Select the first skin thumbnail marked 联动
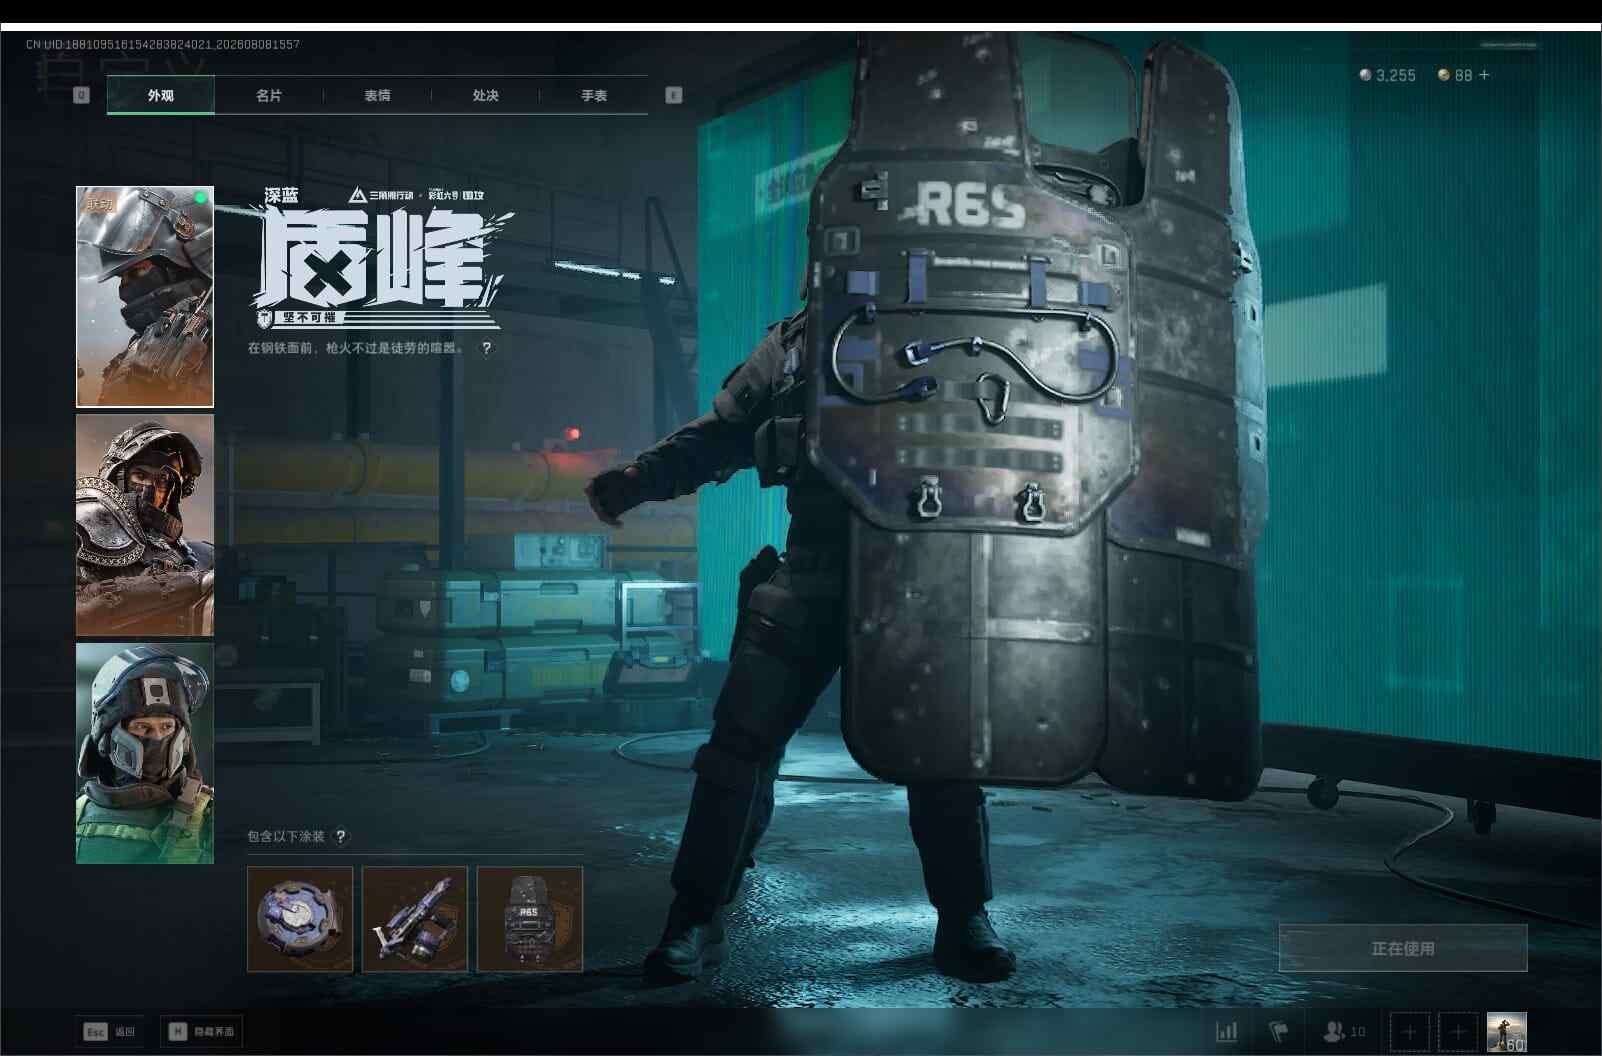Image resolution: width=1602 pixels, height=1056 pixels. pos(145,297)
